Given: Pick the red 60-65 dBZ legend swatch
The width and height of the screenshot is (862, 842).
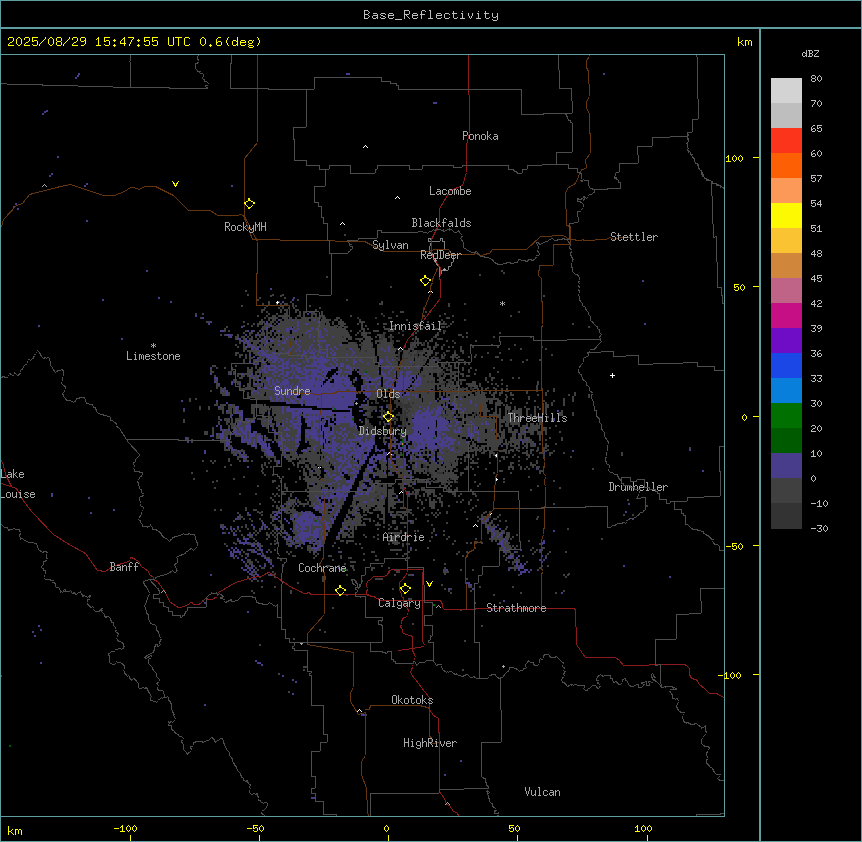Looking at the screenshot, I should click(x=786, y=140).
